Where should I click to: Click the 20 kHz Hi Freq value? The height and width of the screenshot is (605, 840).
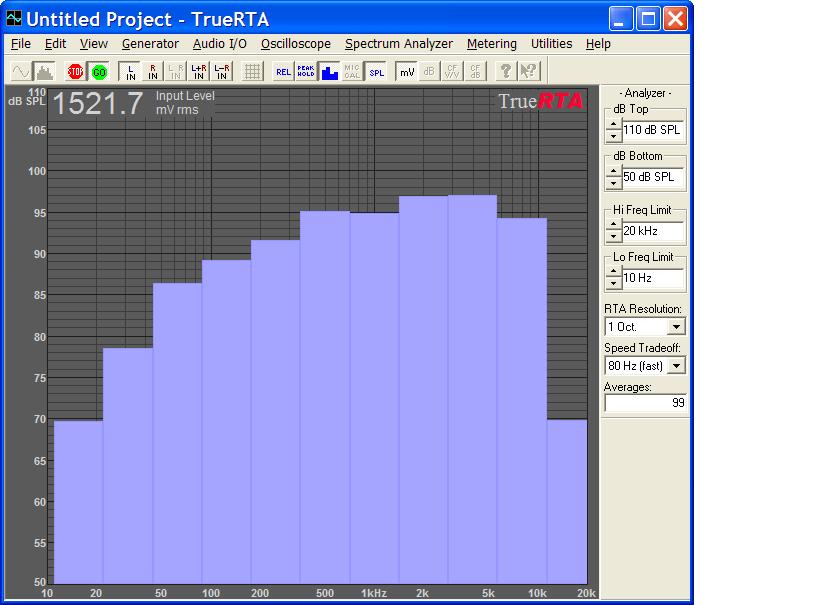[x=652, y=231]
